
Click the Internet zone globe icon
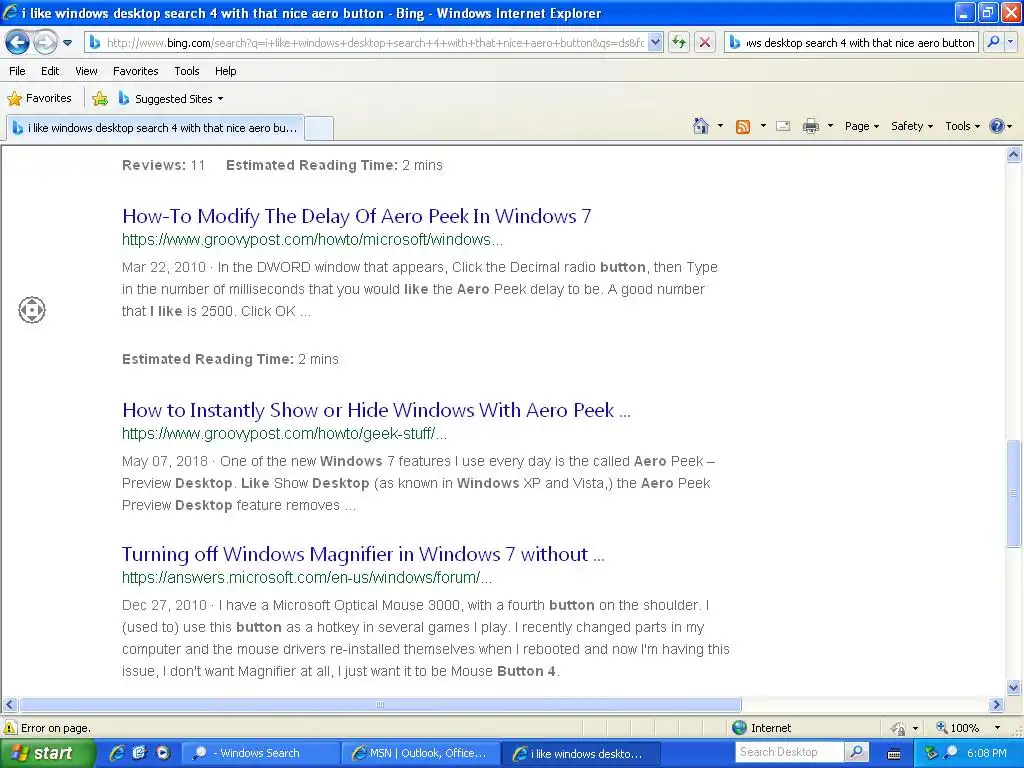[x=739, y=728]
